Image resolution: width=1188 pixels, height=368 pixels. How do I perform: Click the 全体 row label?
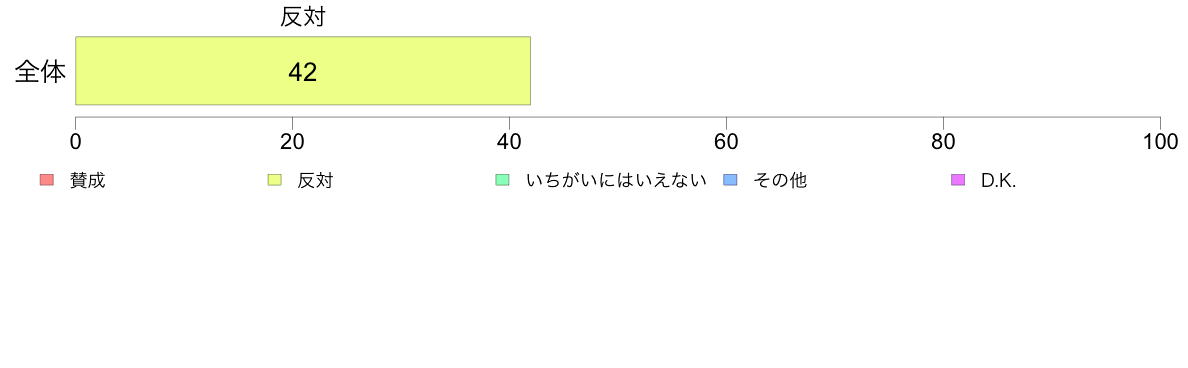point(40,72)
